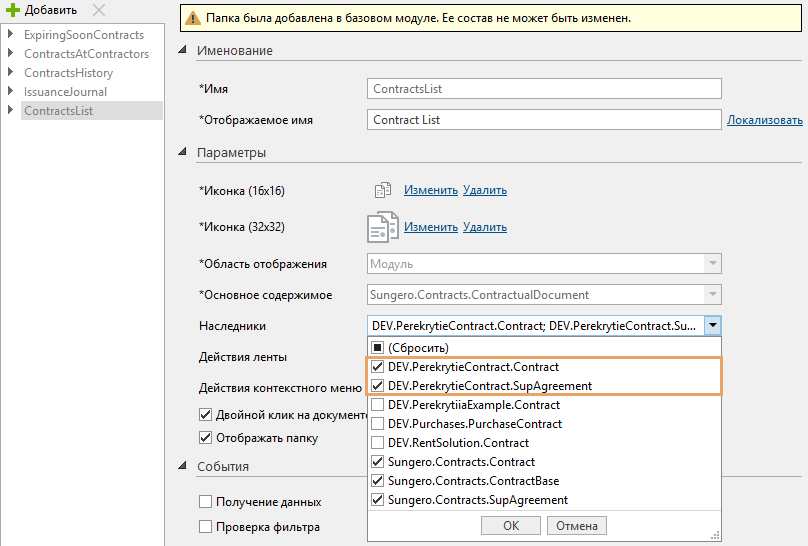Click the 16x16 document icon preview
This screenshot has width=808, height=546.
click(381, 190)
